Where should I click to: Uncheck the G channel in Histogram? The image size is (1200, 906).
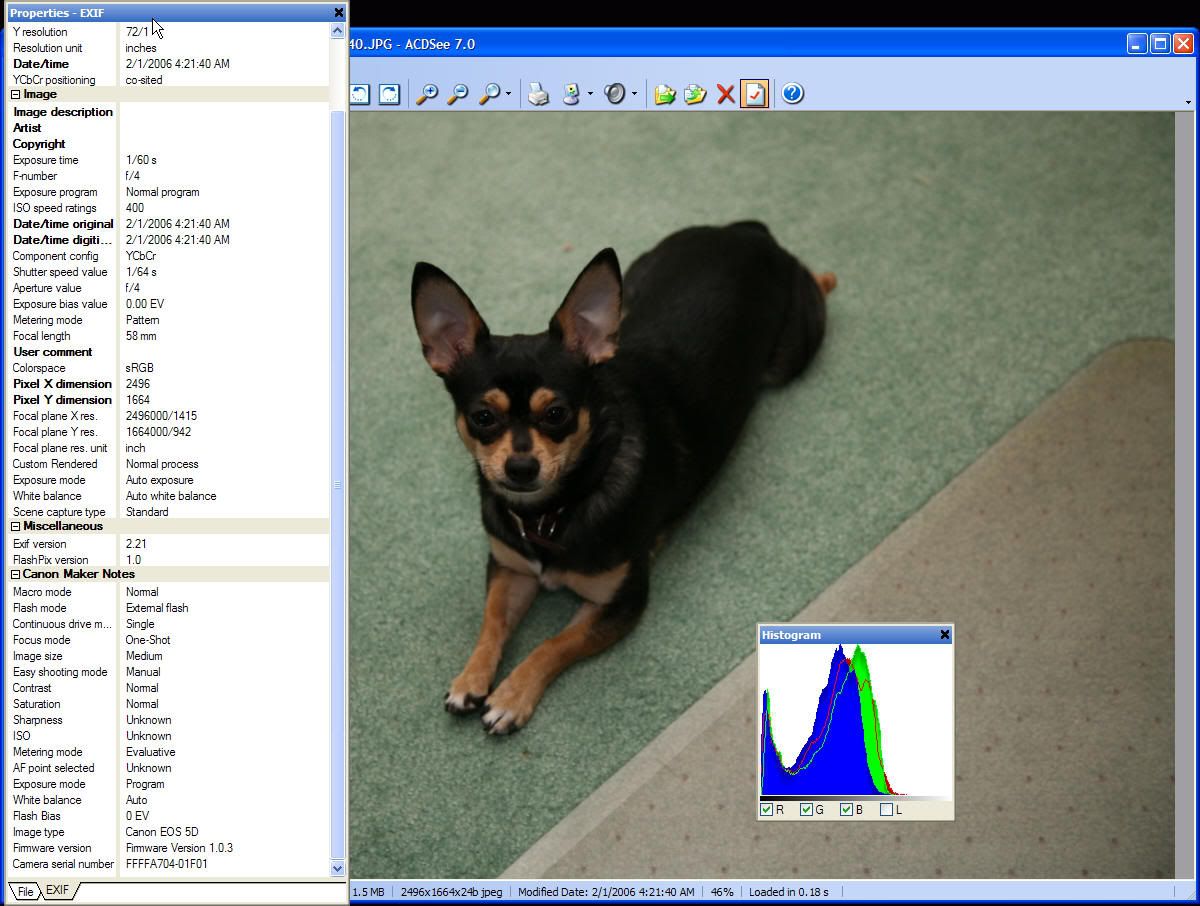pos(807,809)
